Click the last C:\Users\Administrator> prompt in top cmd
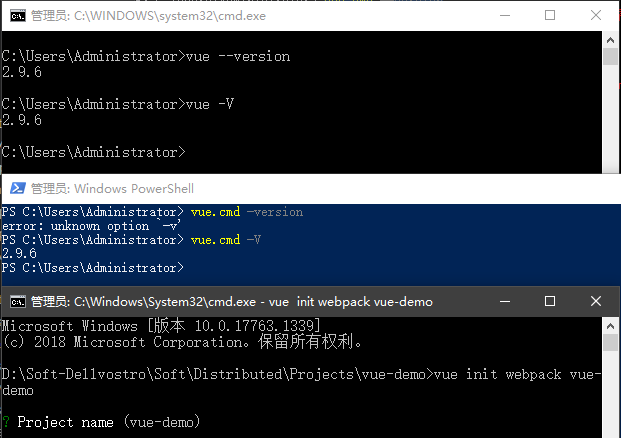 click(93, 152)
